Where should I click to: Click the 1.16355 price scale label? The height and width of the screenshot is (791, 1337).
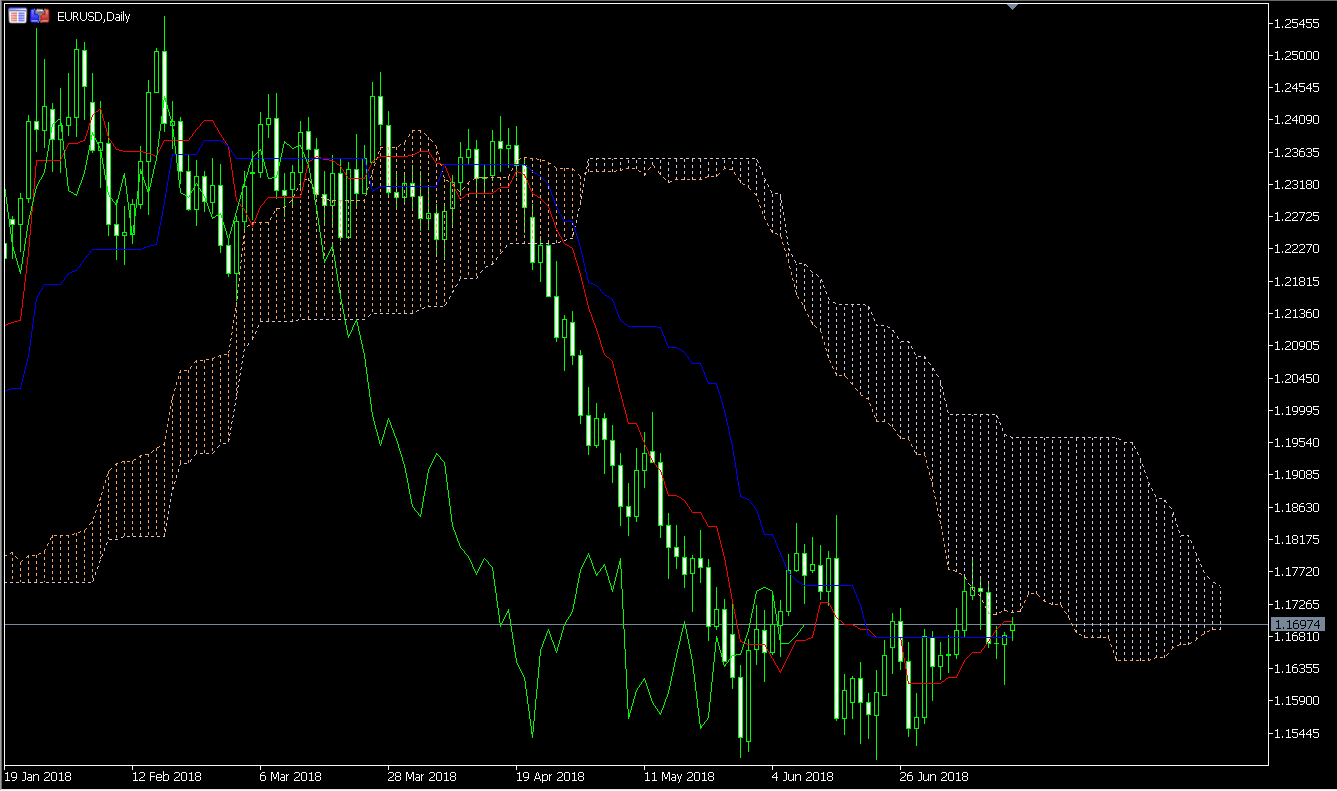tap(1295, 668)
